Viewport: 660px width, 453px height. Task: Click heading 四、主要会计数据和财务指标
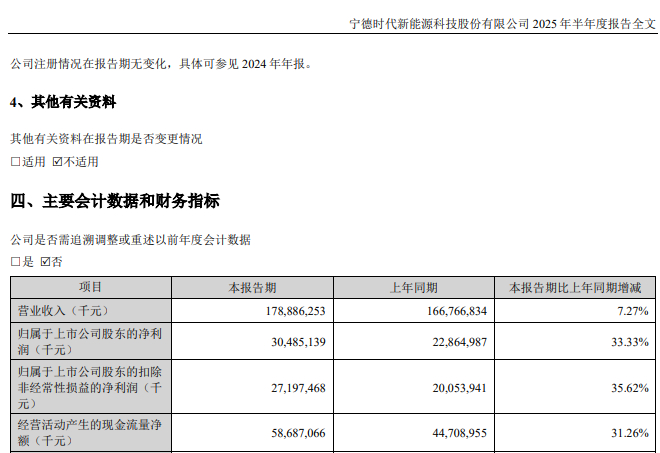click(x=115, y=201)
